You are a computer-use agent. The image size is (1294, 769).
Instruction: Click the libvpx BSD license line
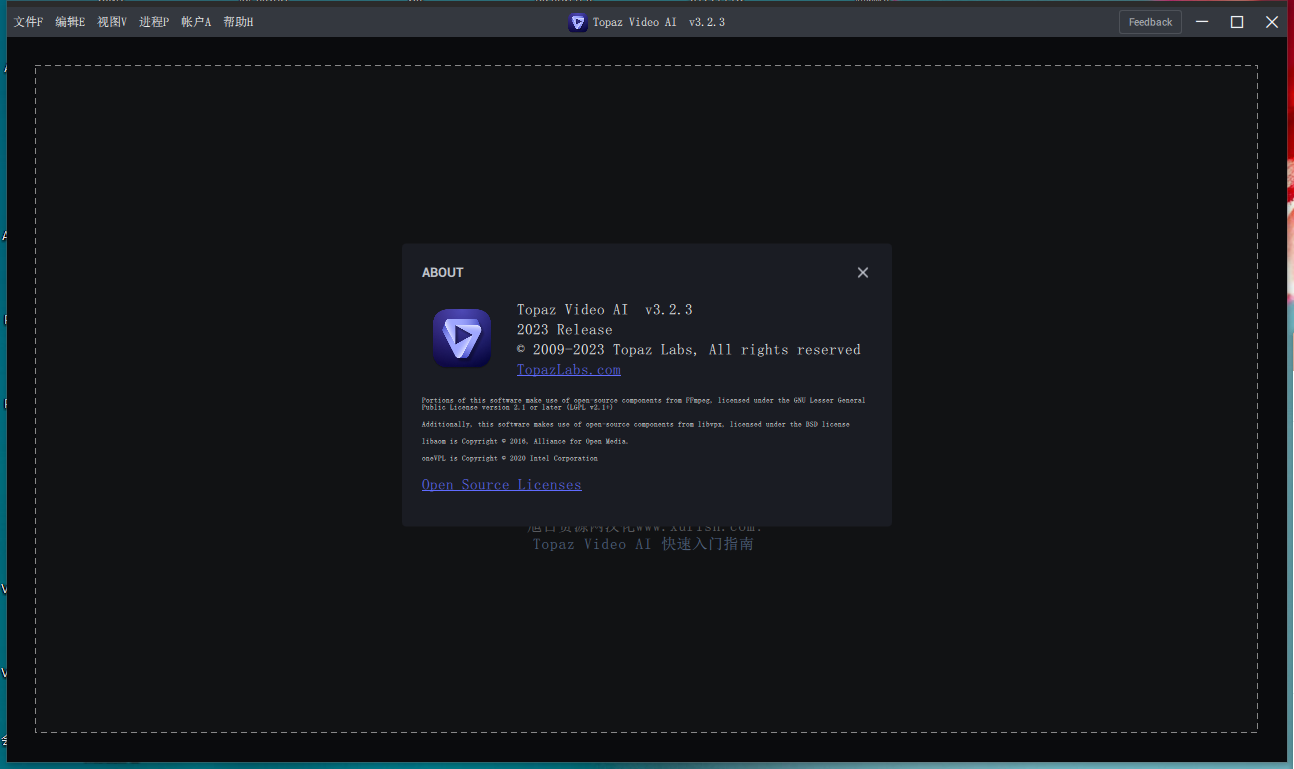pos(636,424)
